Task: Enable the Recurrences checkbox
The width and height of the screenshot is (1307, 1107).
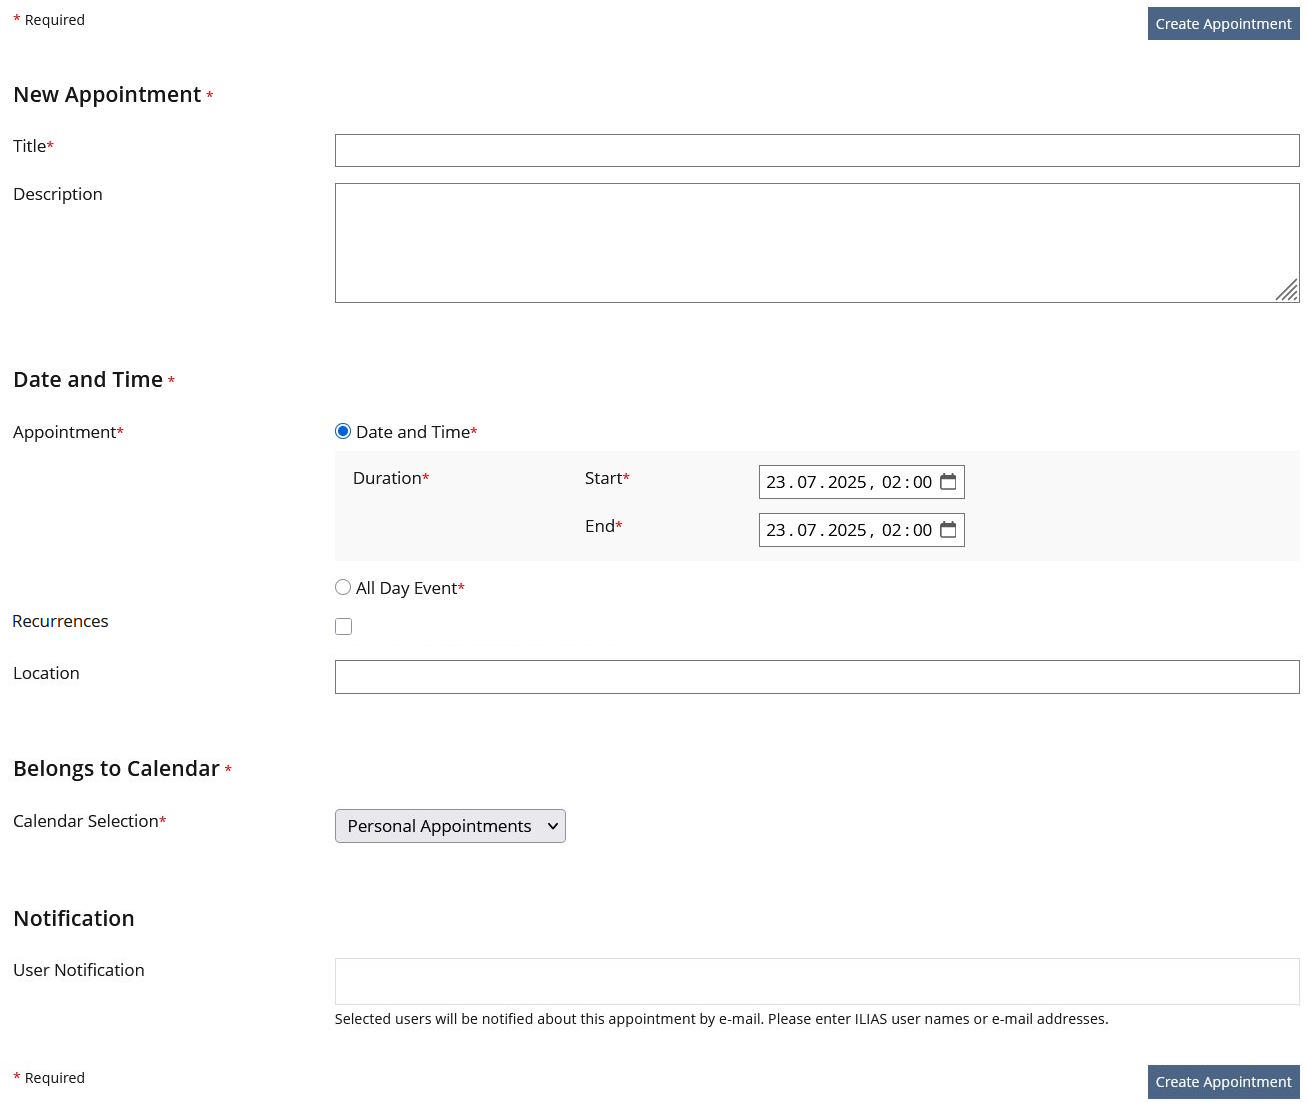Action: [x=344, y=627]
